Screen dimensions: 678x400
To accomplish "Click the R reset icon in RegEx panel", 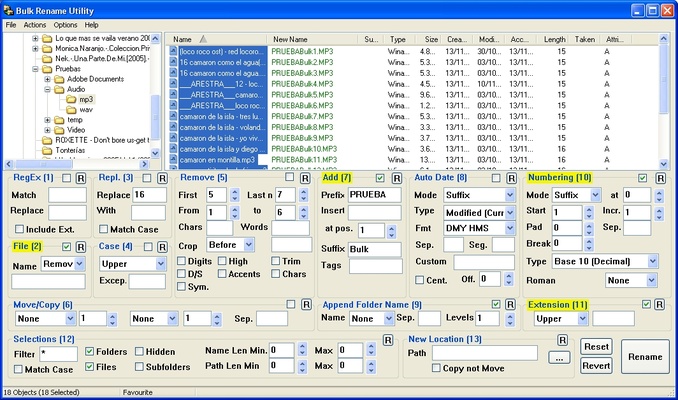I will click(81, 177).
